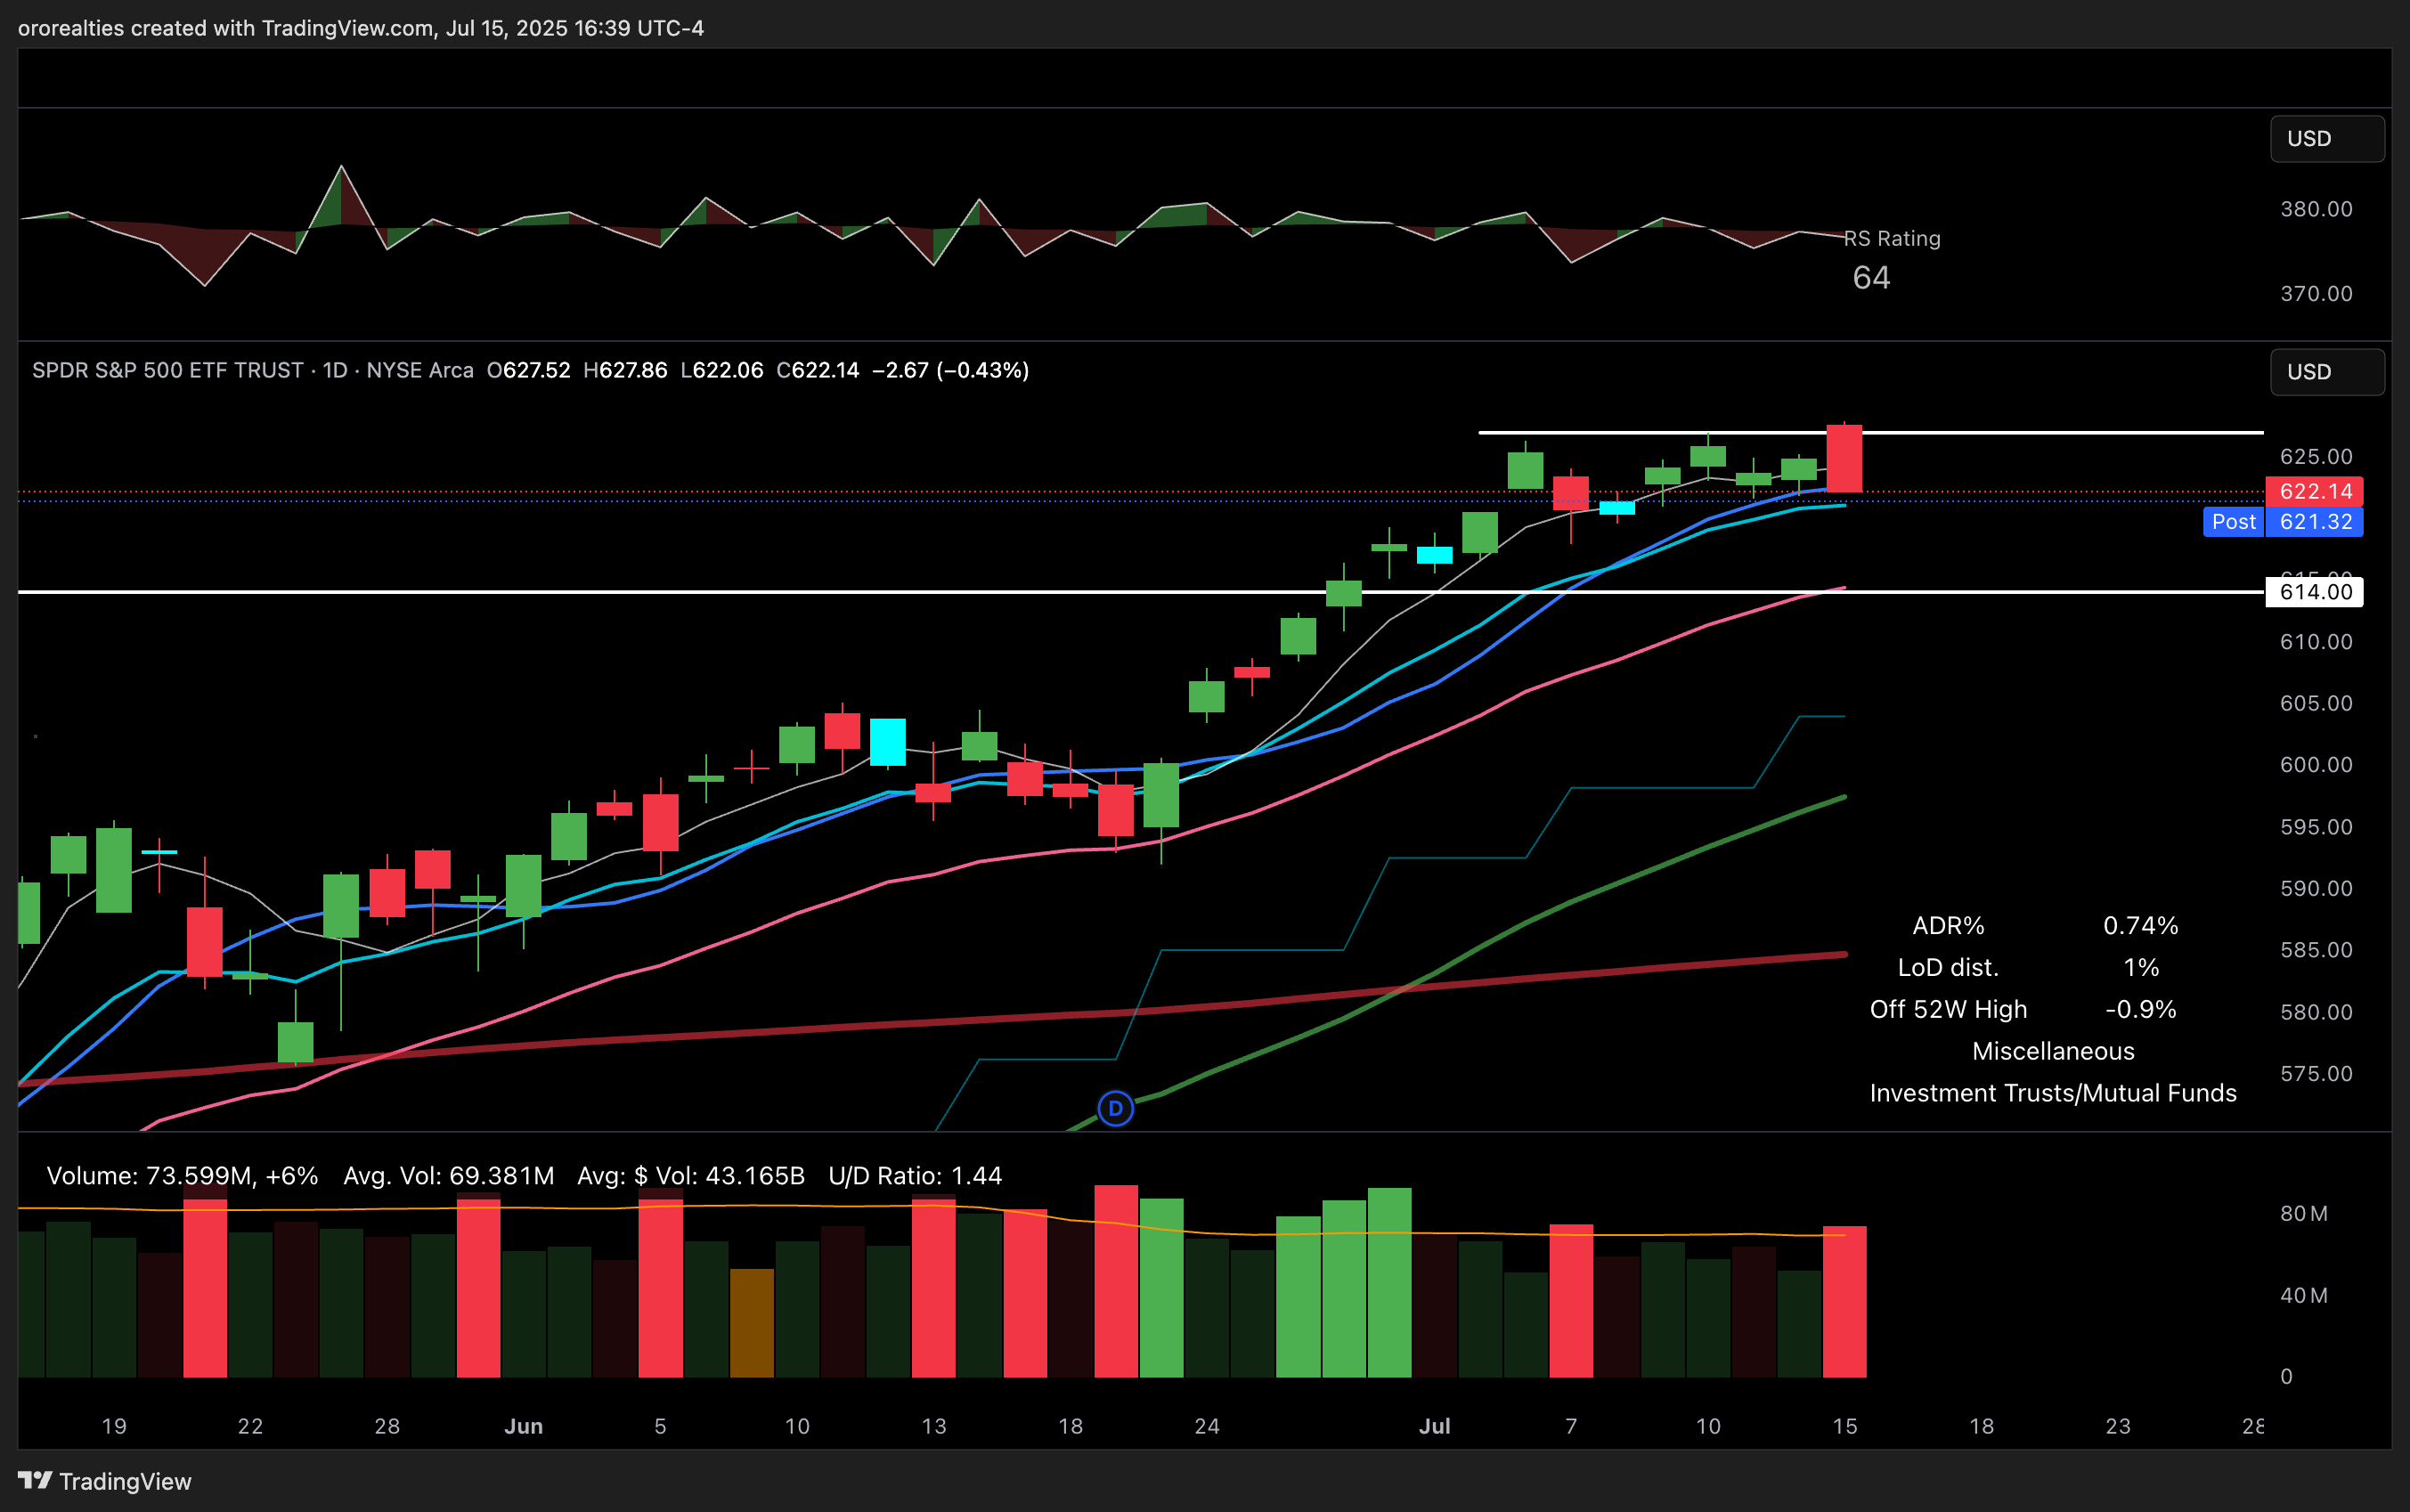The height and width of the screenshot is (1512, 2410).
Task: Click the TradingView logo at bottom left
Action: pyautogui.click(x=104, y=1481)
